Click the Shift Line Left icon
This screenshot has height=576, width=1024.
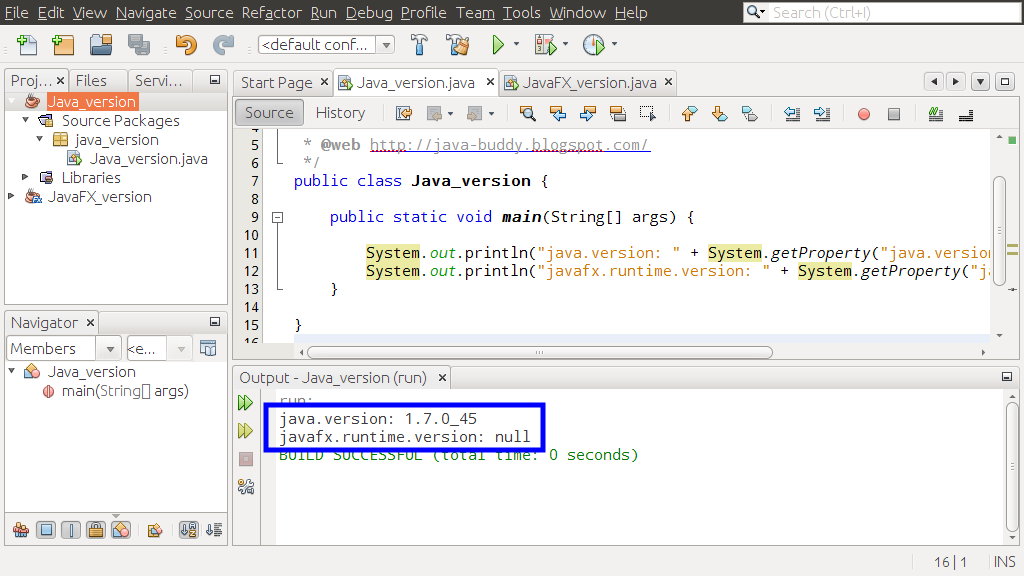click(792, 114)
